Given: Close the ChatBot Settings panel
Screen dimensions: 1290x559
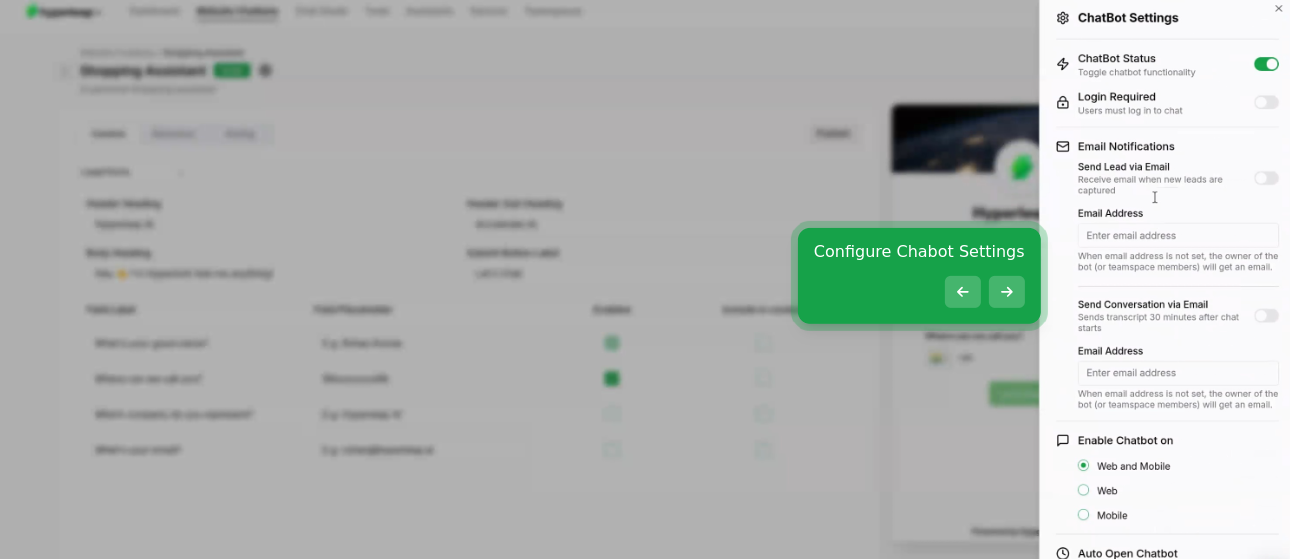Looking at the screenshot, I should [1278, 8].
